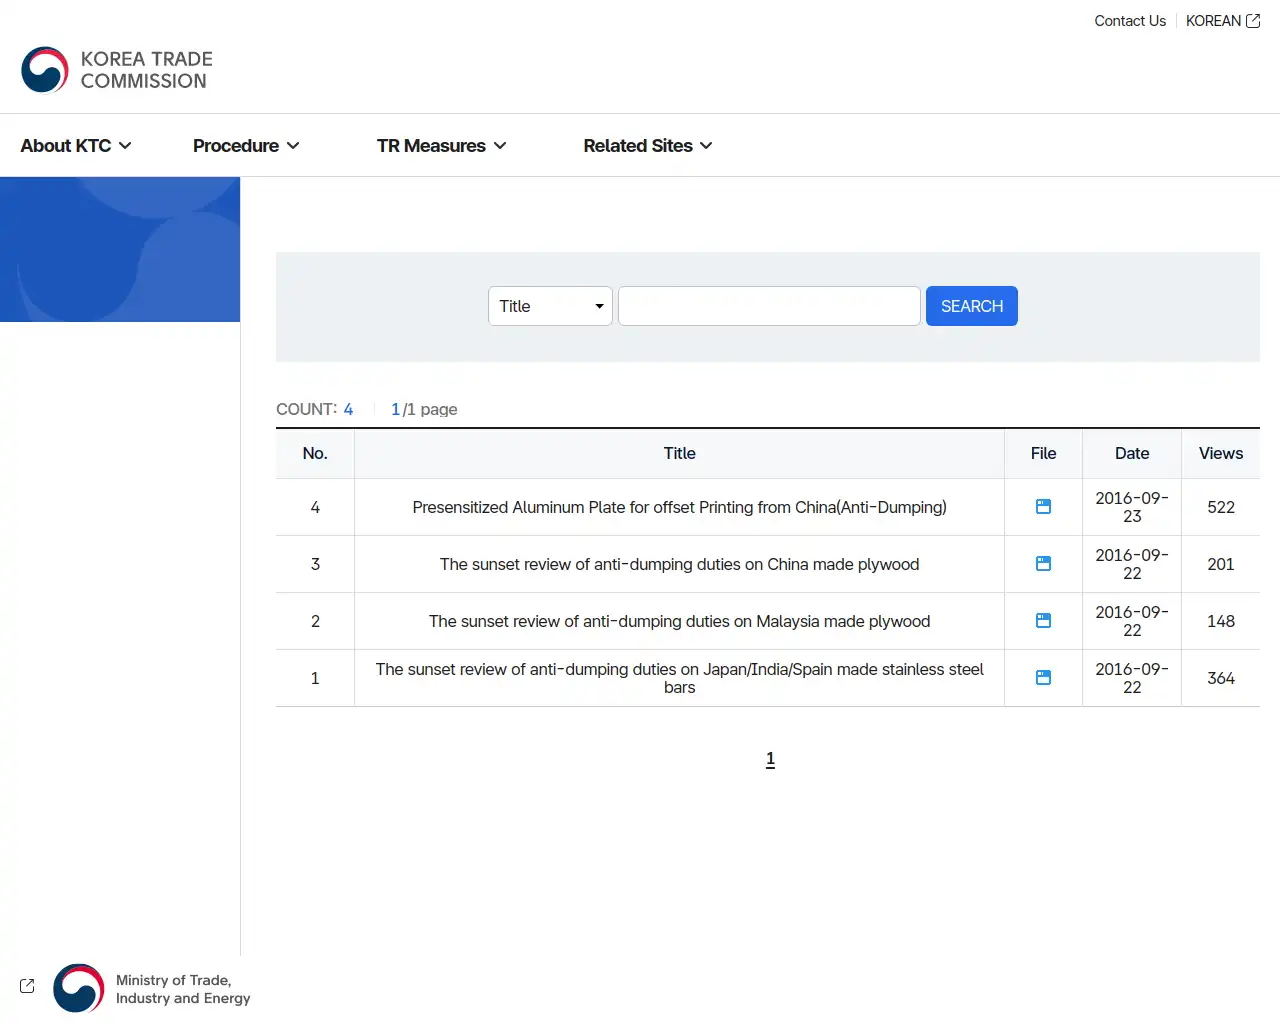Open sunset review on Japan/India/Spain stainless steel bars

(x=680, y=678)
